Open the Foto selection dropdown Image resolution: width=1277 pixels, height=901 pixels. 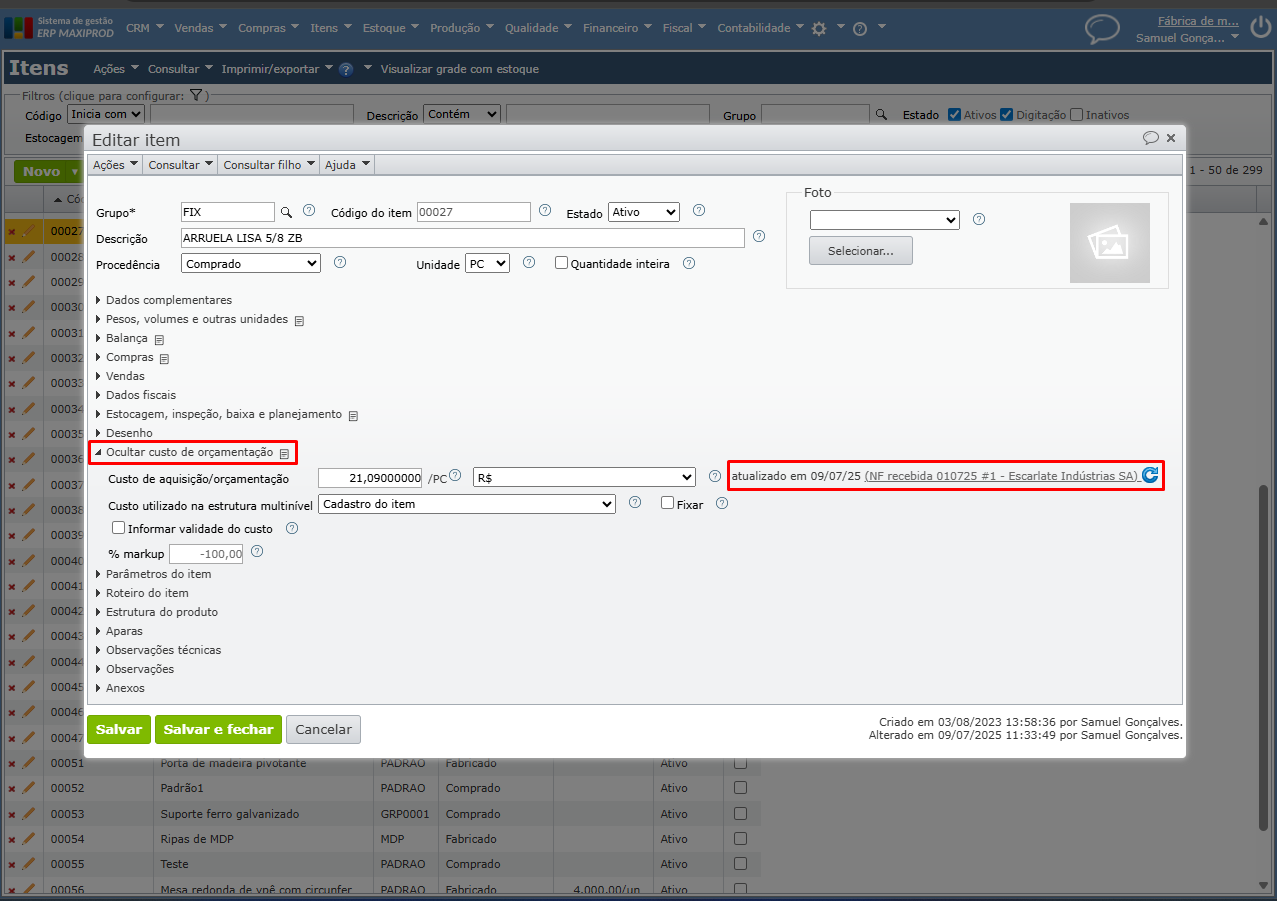(x=884, y=219)
